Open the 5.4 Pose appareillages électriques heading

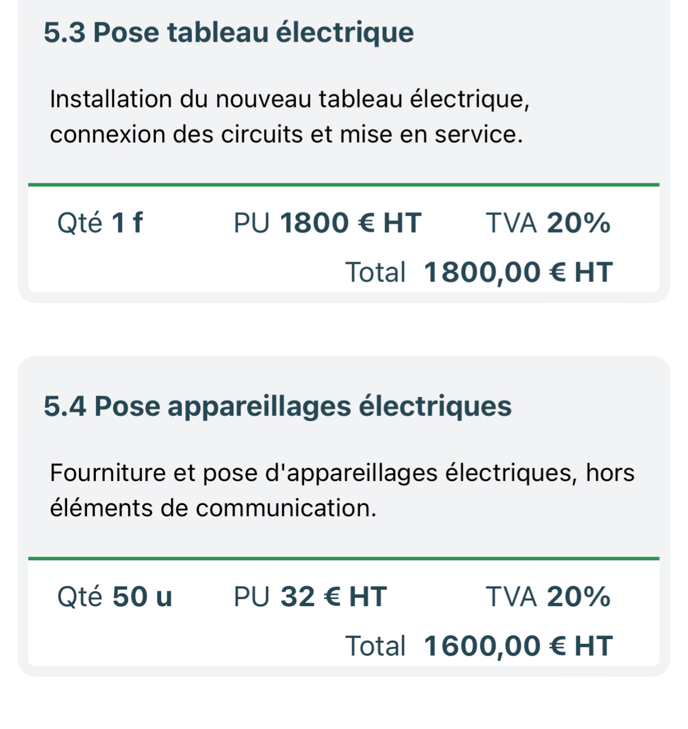[x=278, y=406]
